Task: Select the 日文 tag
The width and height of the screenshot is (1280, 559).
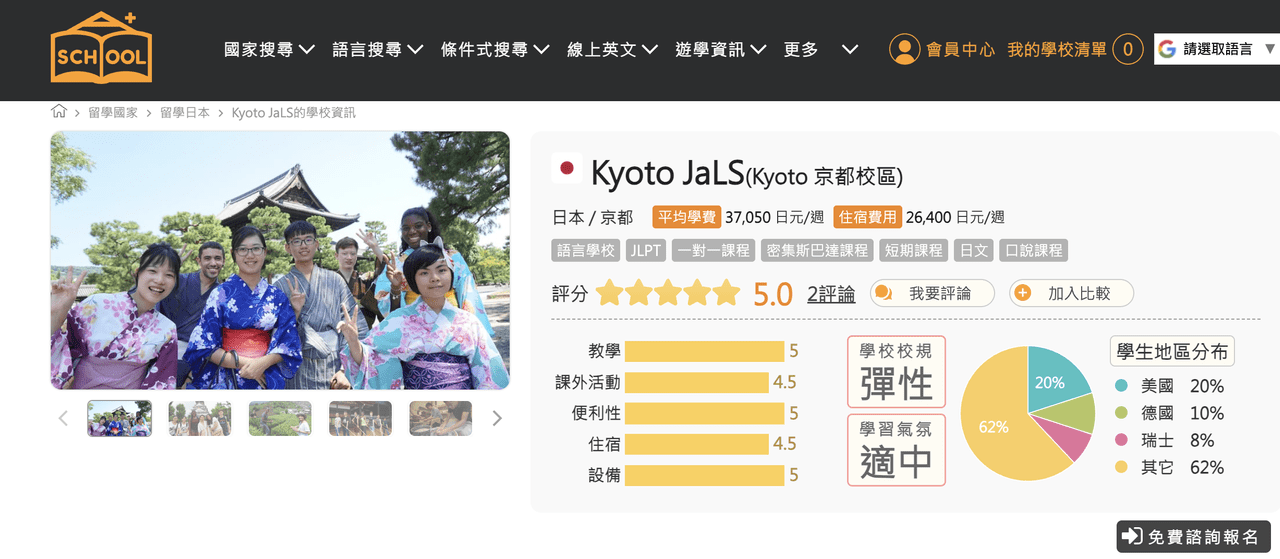Action: coord(974,250)
